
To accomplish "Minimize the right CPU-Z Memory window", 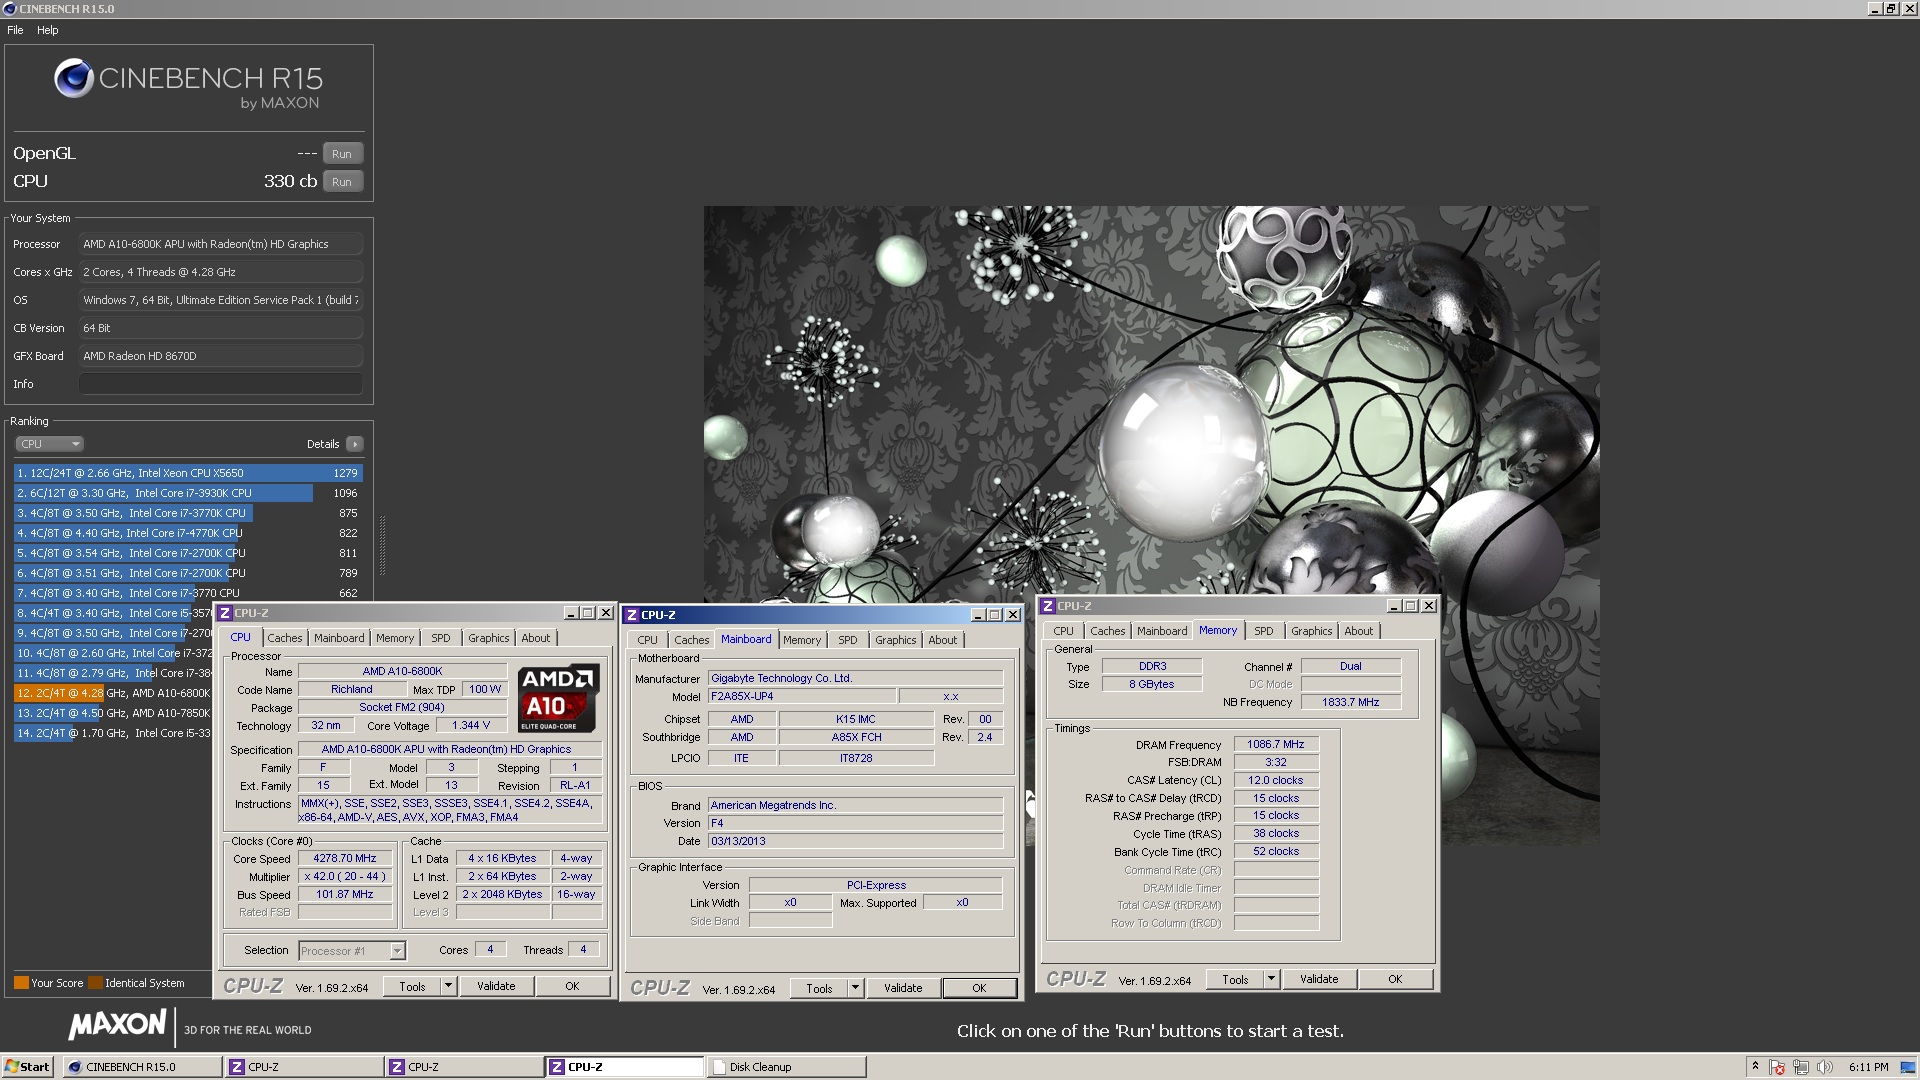I will pos(1394,606).
